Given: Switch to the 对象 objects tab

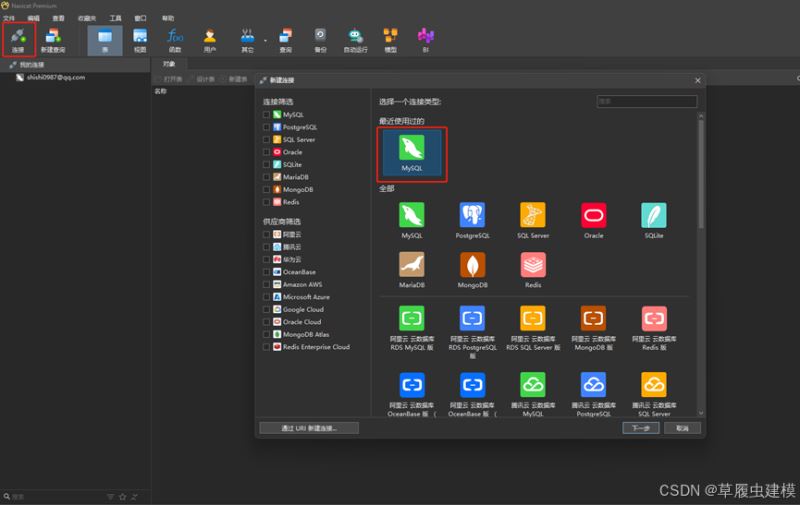Looking at the screenshot, I should point(169,64).
